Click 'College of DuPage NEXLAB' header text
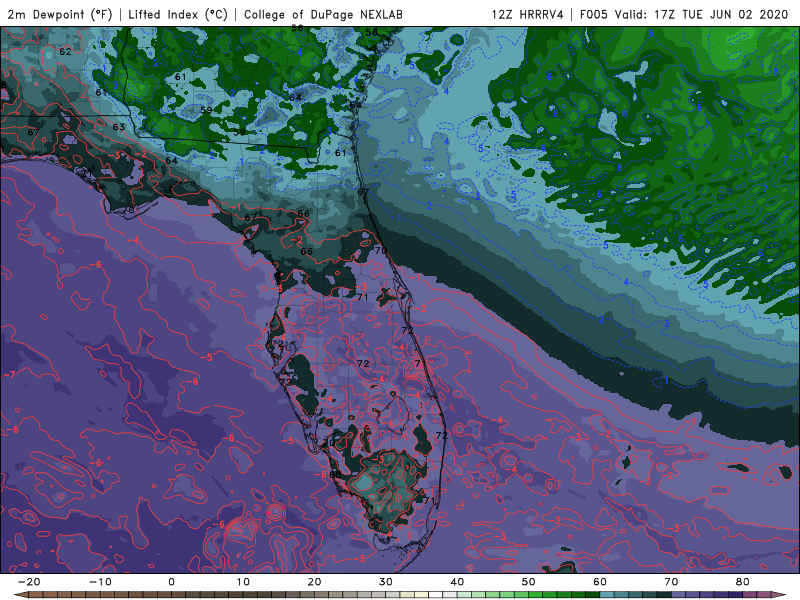800x600 pixels. point(323,14)
